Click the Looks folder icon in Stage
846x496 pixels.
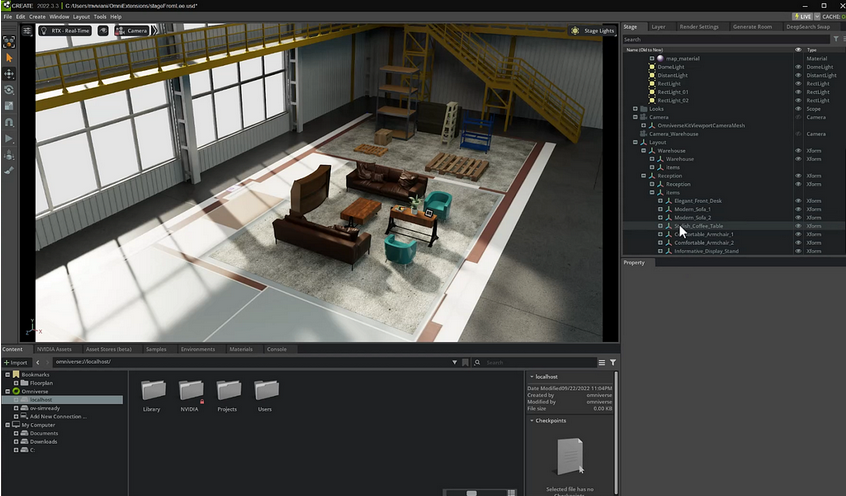coord(644,108)
